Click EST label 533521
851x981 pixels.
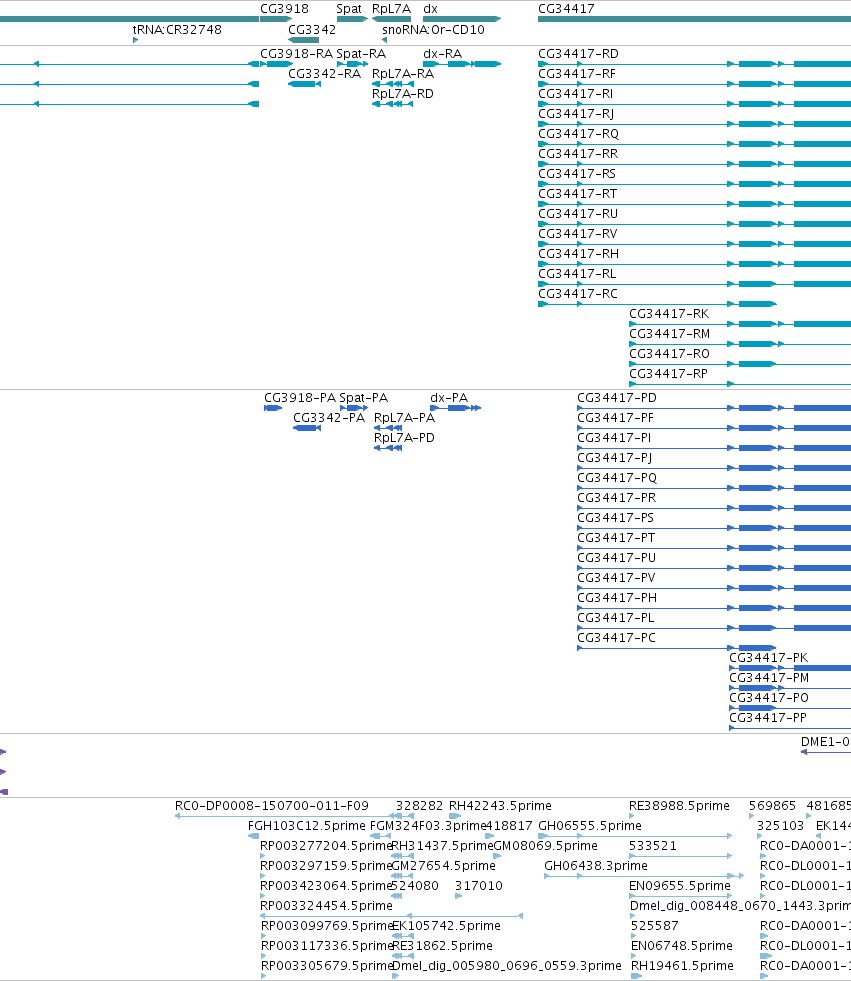[x=653, y=846]
